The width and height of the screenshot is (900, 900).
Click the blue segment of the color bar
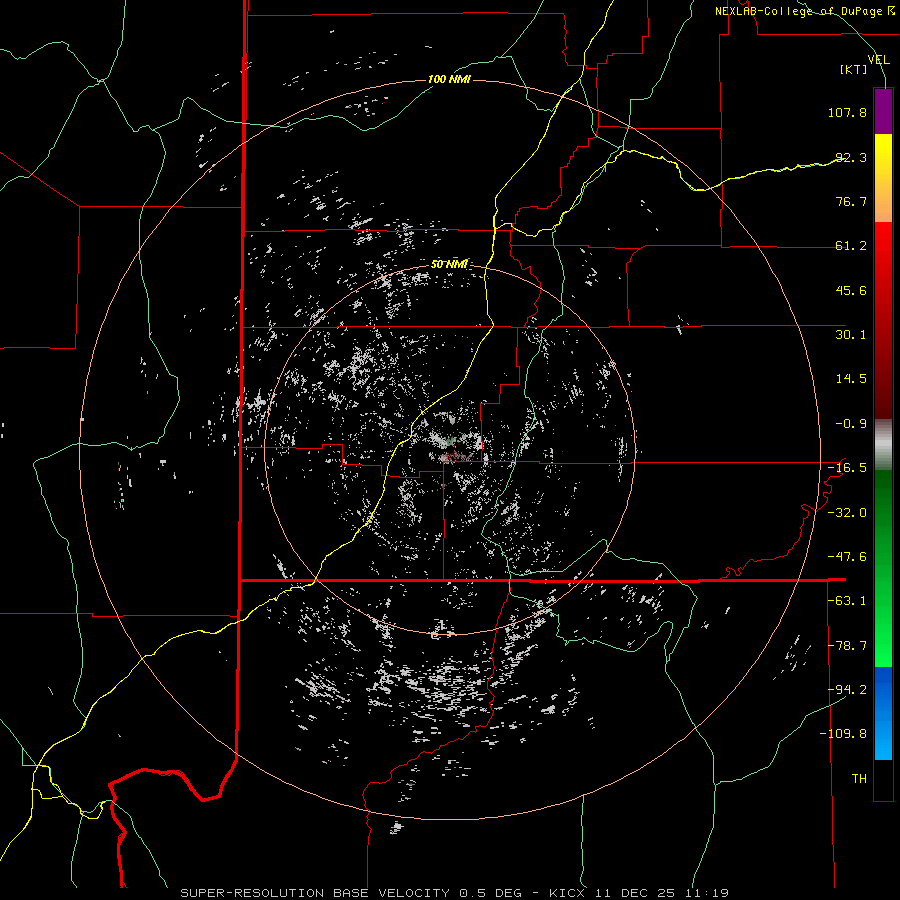(883, 713)
